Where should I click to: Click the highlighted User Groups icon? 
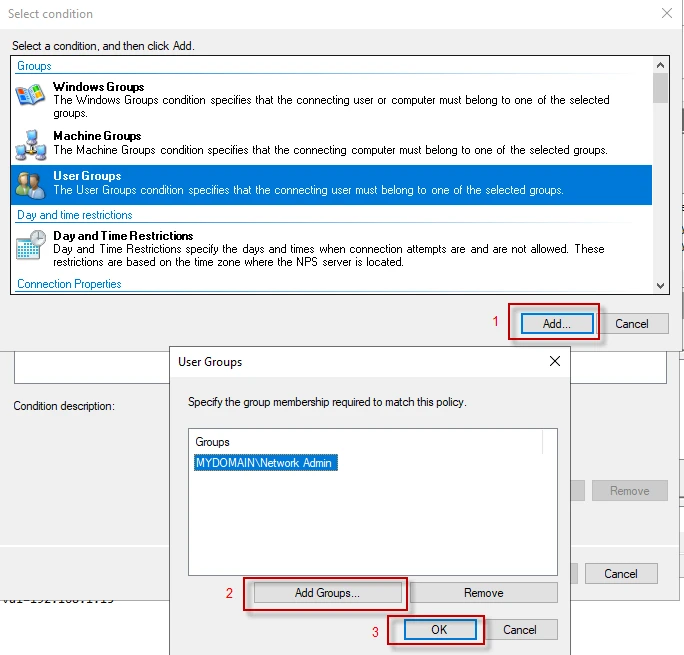[30, 186]
